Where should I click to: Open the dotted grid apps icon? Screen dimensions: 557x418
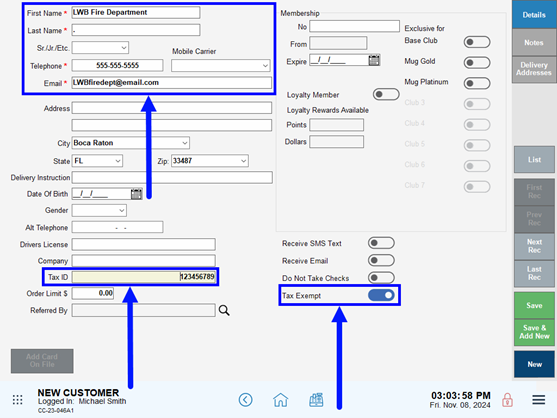[x=17, y=400]
